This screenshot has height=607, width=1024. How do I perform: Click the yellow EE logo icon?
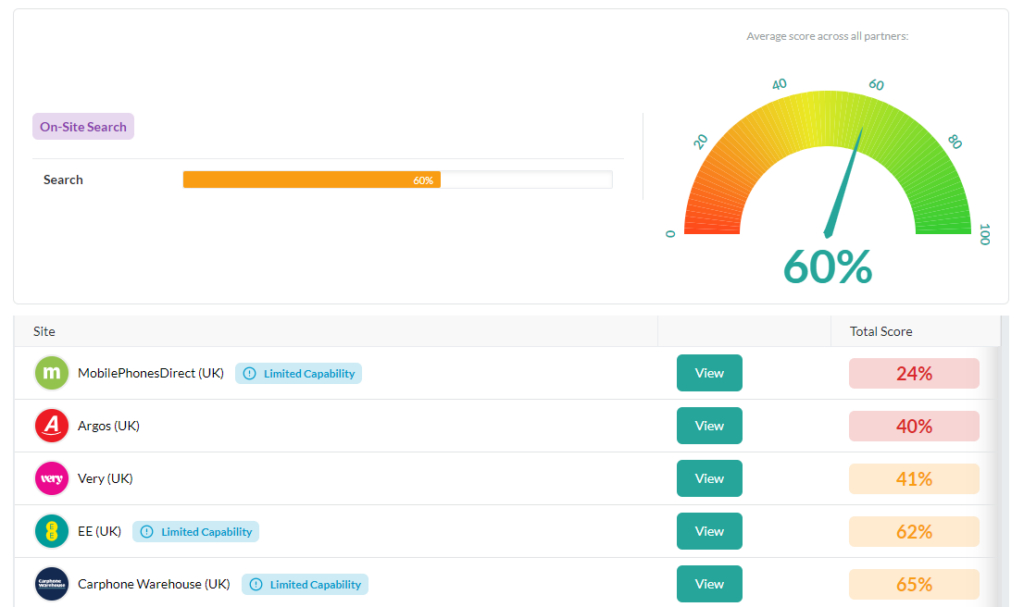51,531
